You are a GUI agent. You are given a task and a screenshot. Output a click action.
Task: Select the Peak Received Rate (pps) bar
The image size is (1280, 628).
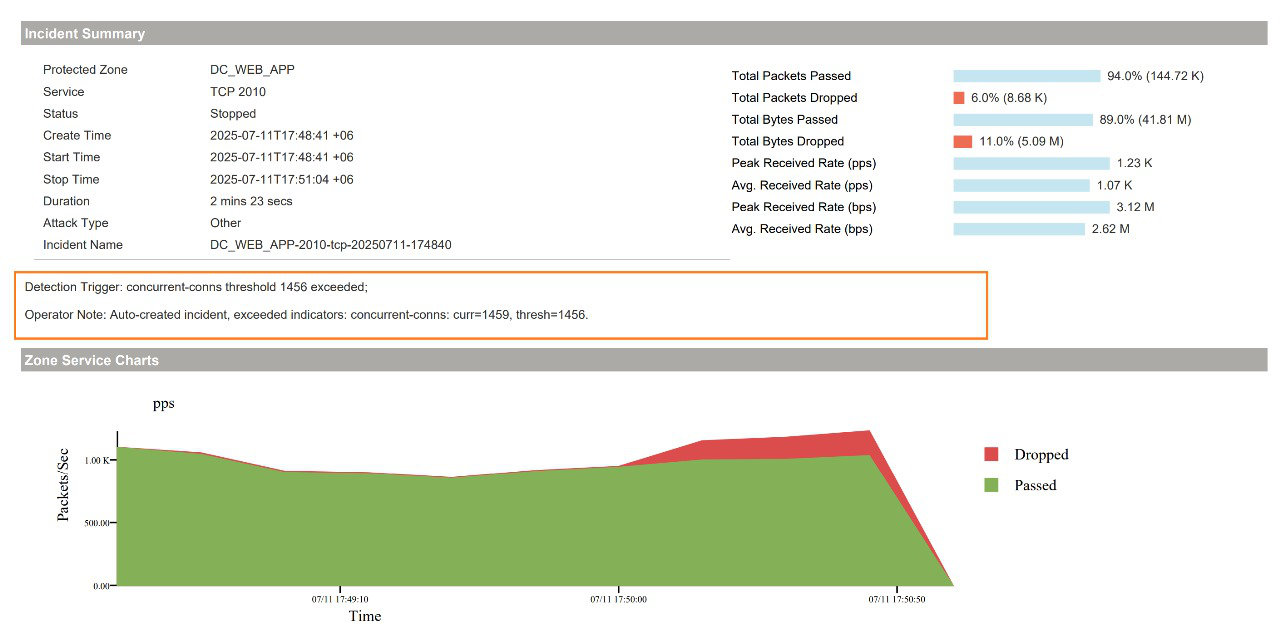pyautogui.click(x=1031, y=163)
